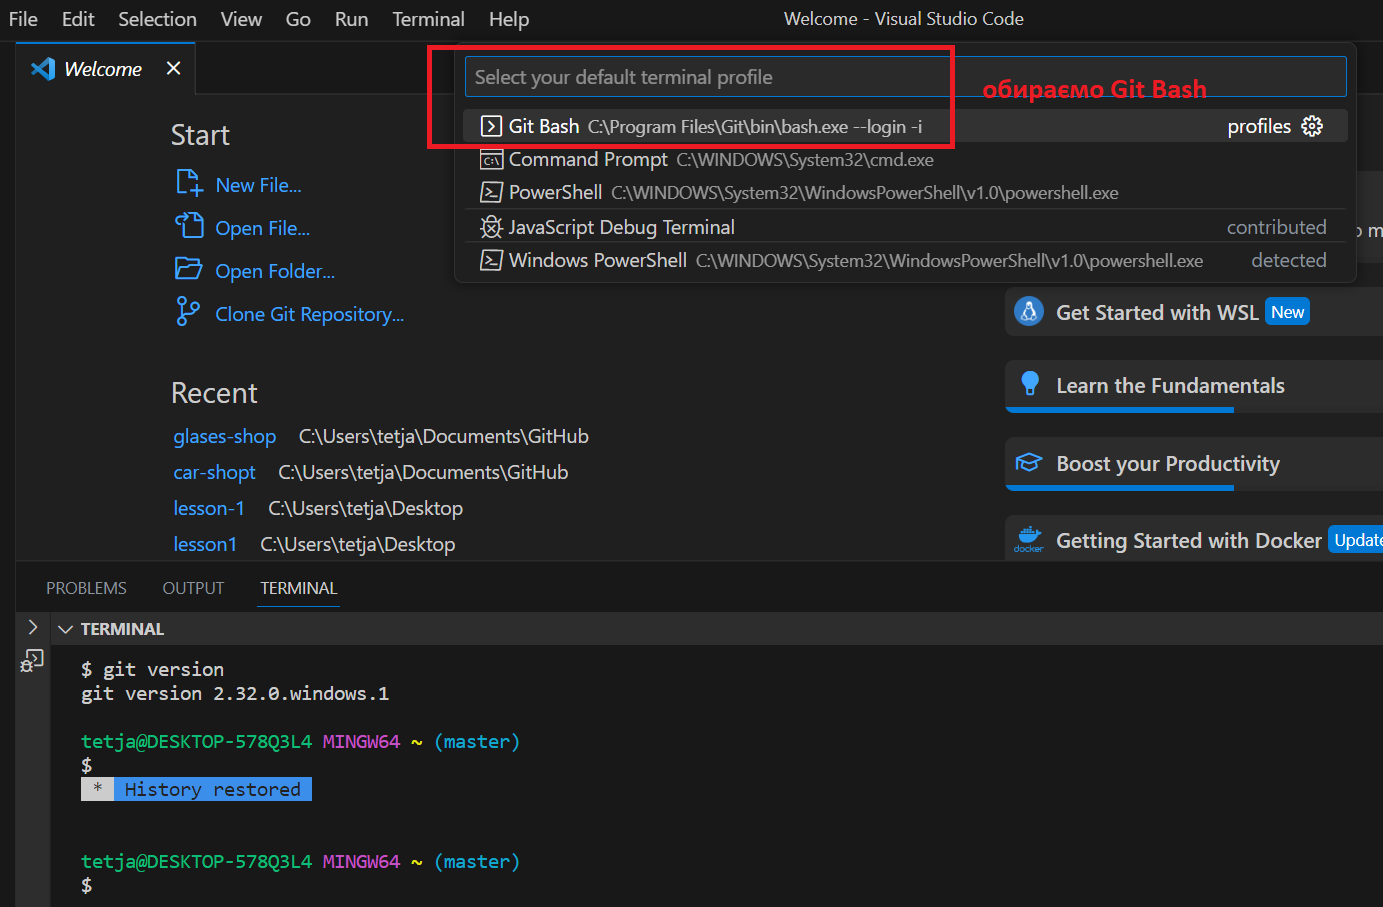Collapse the TERMINAL section chevron
This screenshot has width=1383, height=907.
click(x=65, y=629)
